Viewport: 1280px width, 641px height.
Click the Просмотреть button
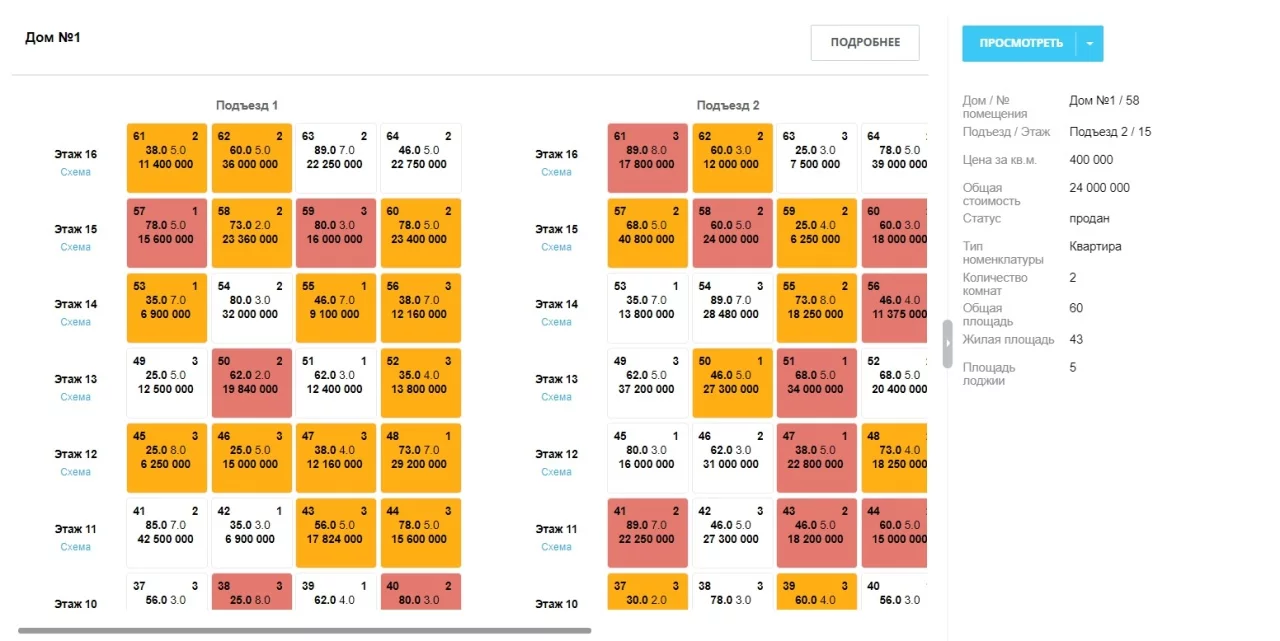1020,44
